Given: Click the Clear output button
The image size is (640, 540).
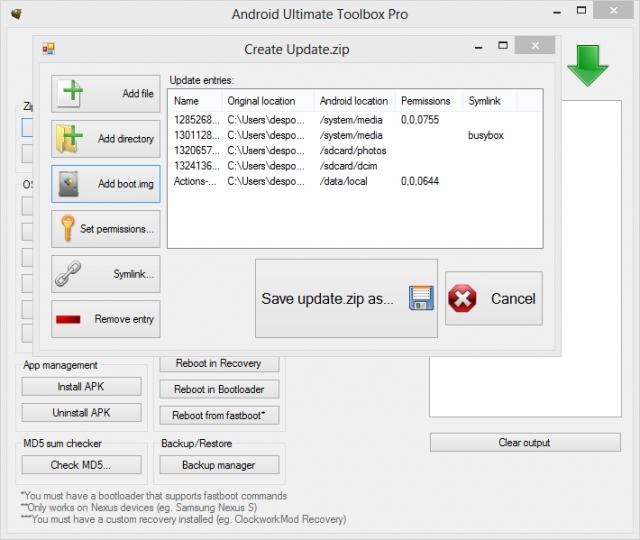Looking at the screenshot, I should pos(525,442).
